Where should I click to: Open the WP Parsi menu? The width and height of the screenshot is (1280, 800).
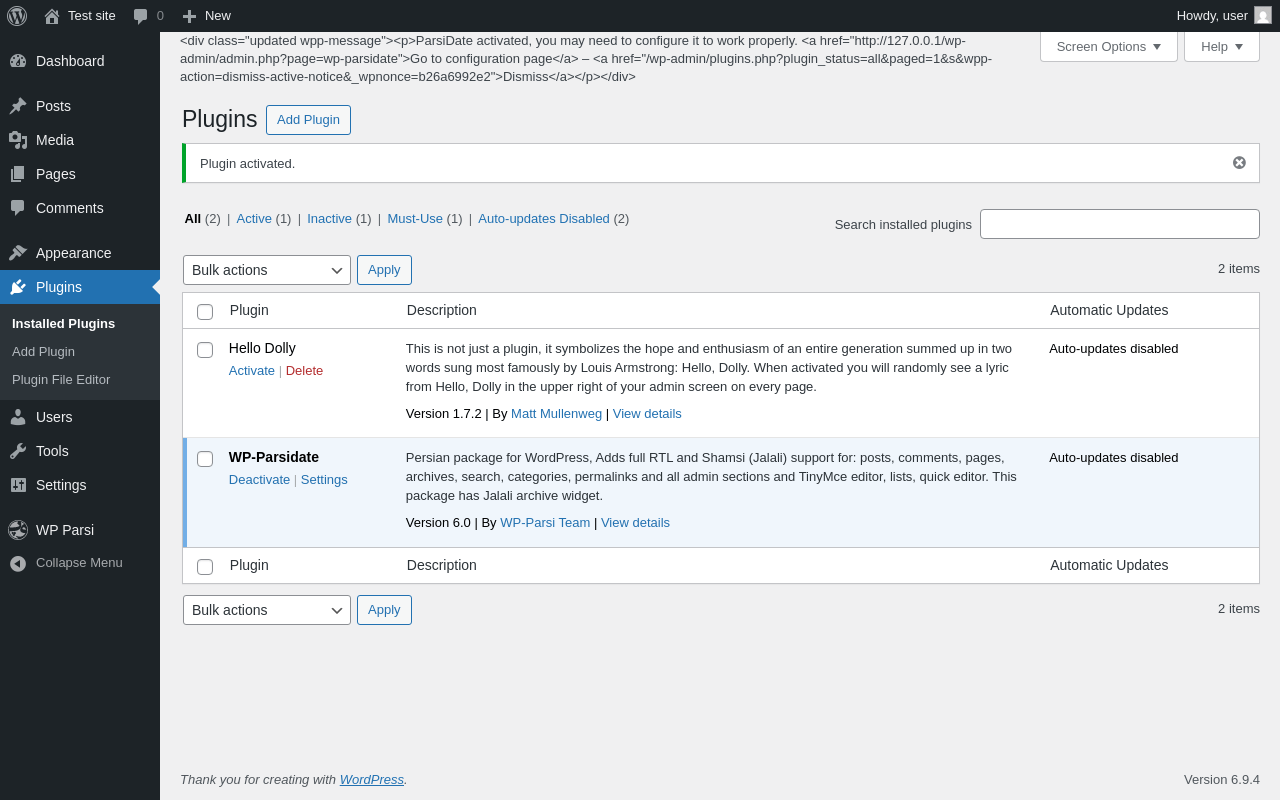[x=80, y=530]
